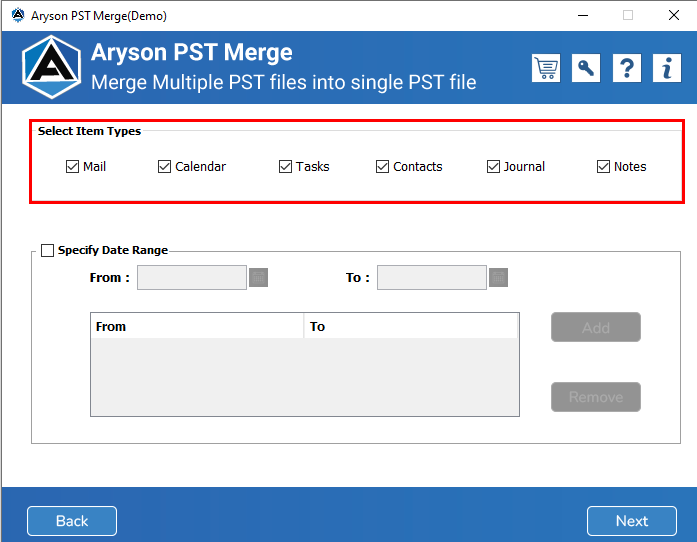Show the info about icon

667,68
